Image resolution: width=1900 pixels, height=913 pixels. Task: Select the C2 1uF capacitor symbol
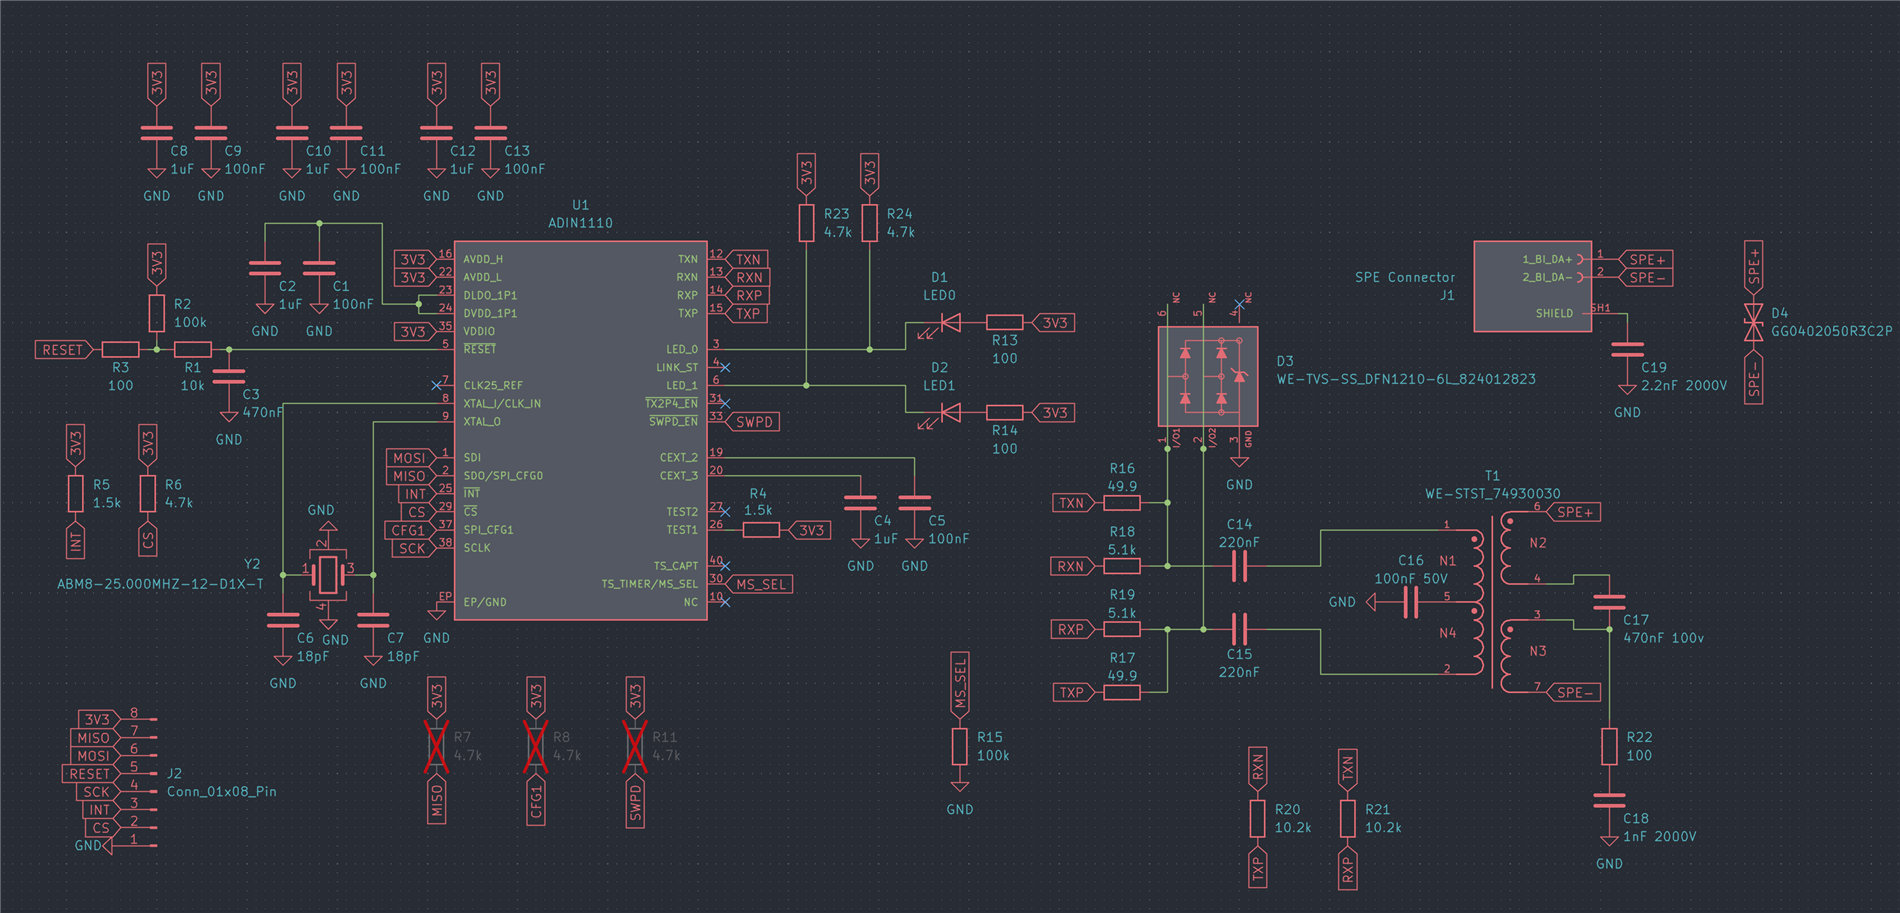[265, 268]
